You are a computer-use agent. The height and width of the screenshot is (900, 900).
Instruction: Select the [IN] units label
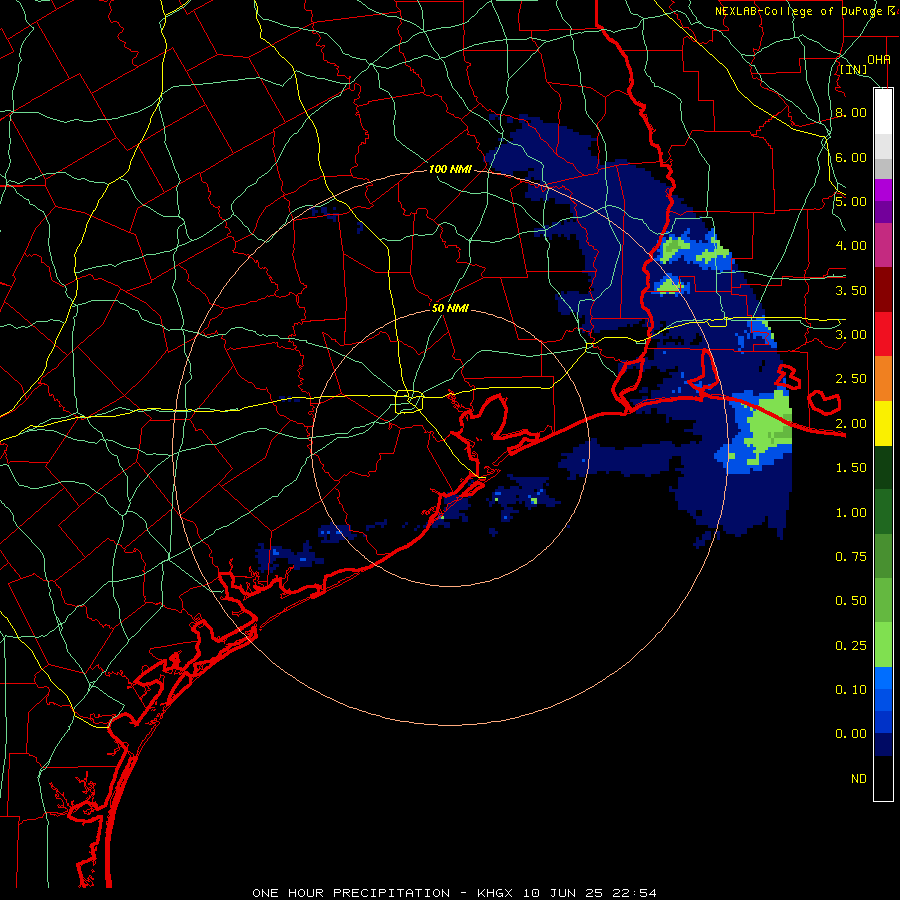click(854, 70)
